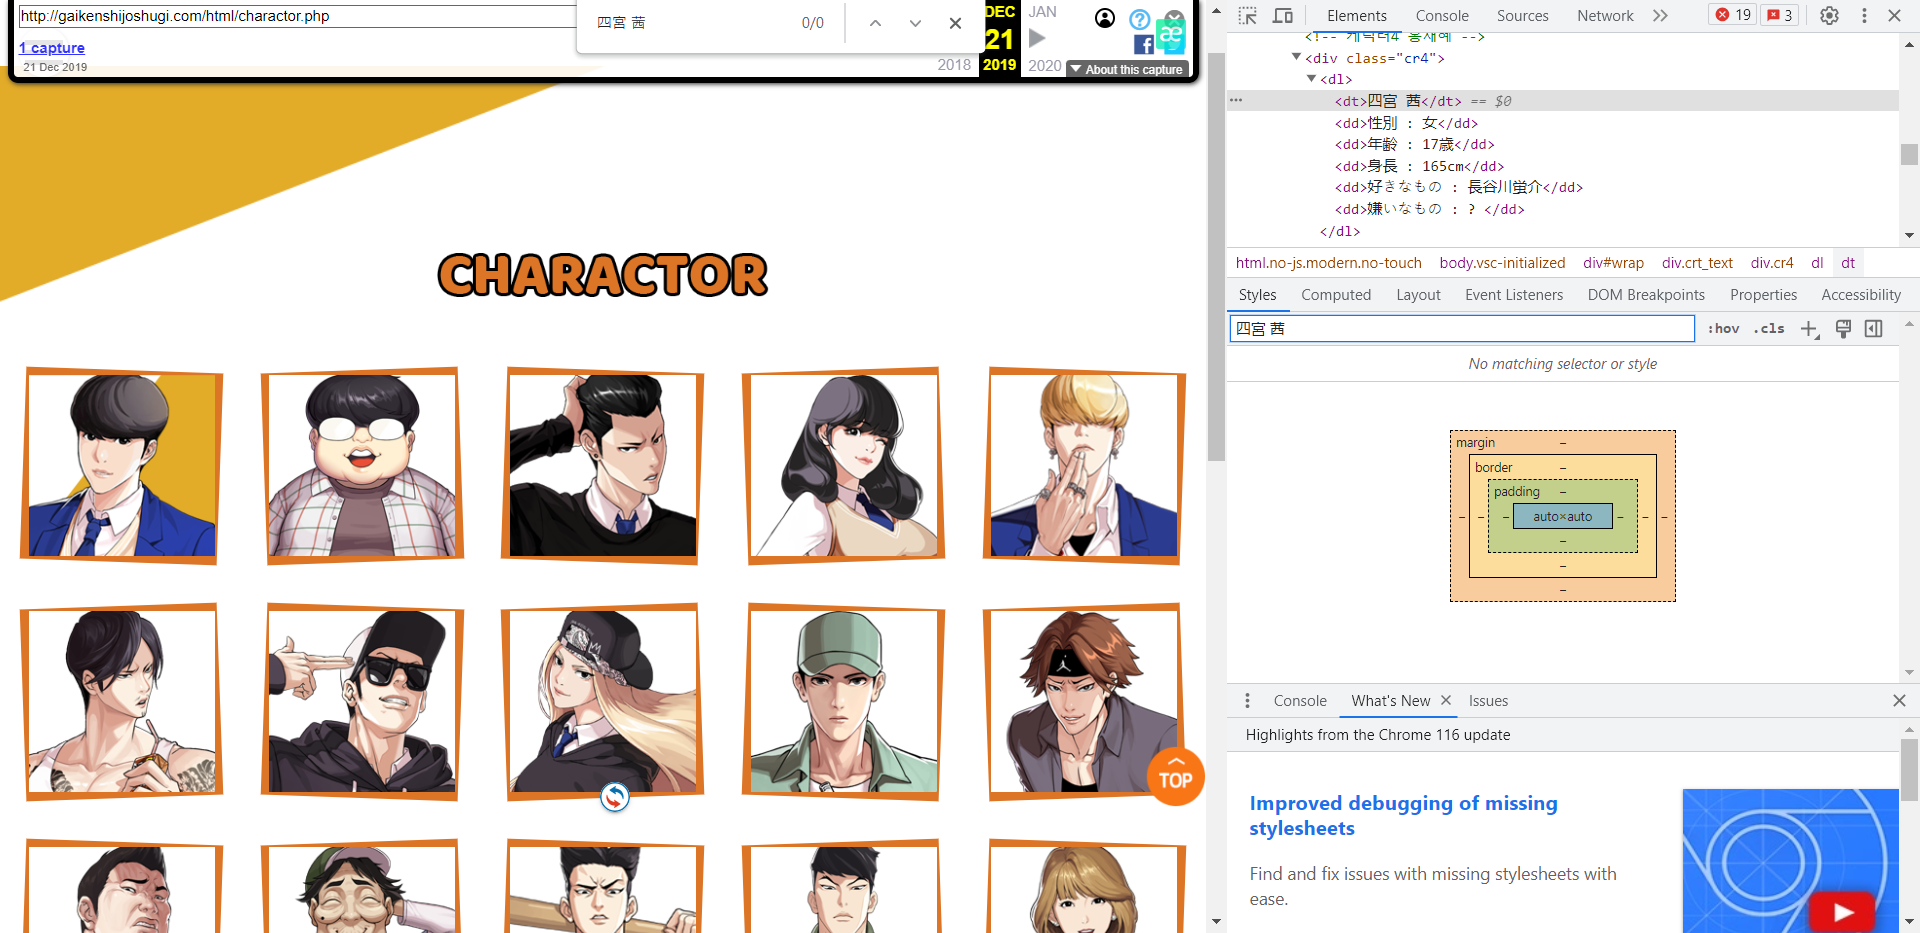
Task: Open the Event Listeners tab
Action: (x=1514, y=295)
